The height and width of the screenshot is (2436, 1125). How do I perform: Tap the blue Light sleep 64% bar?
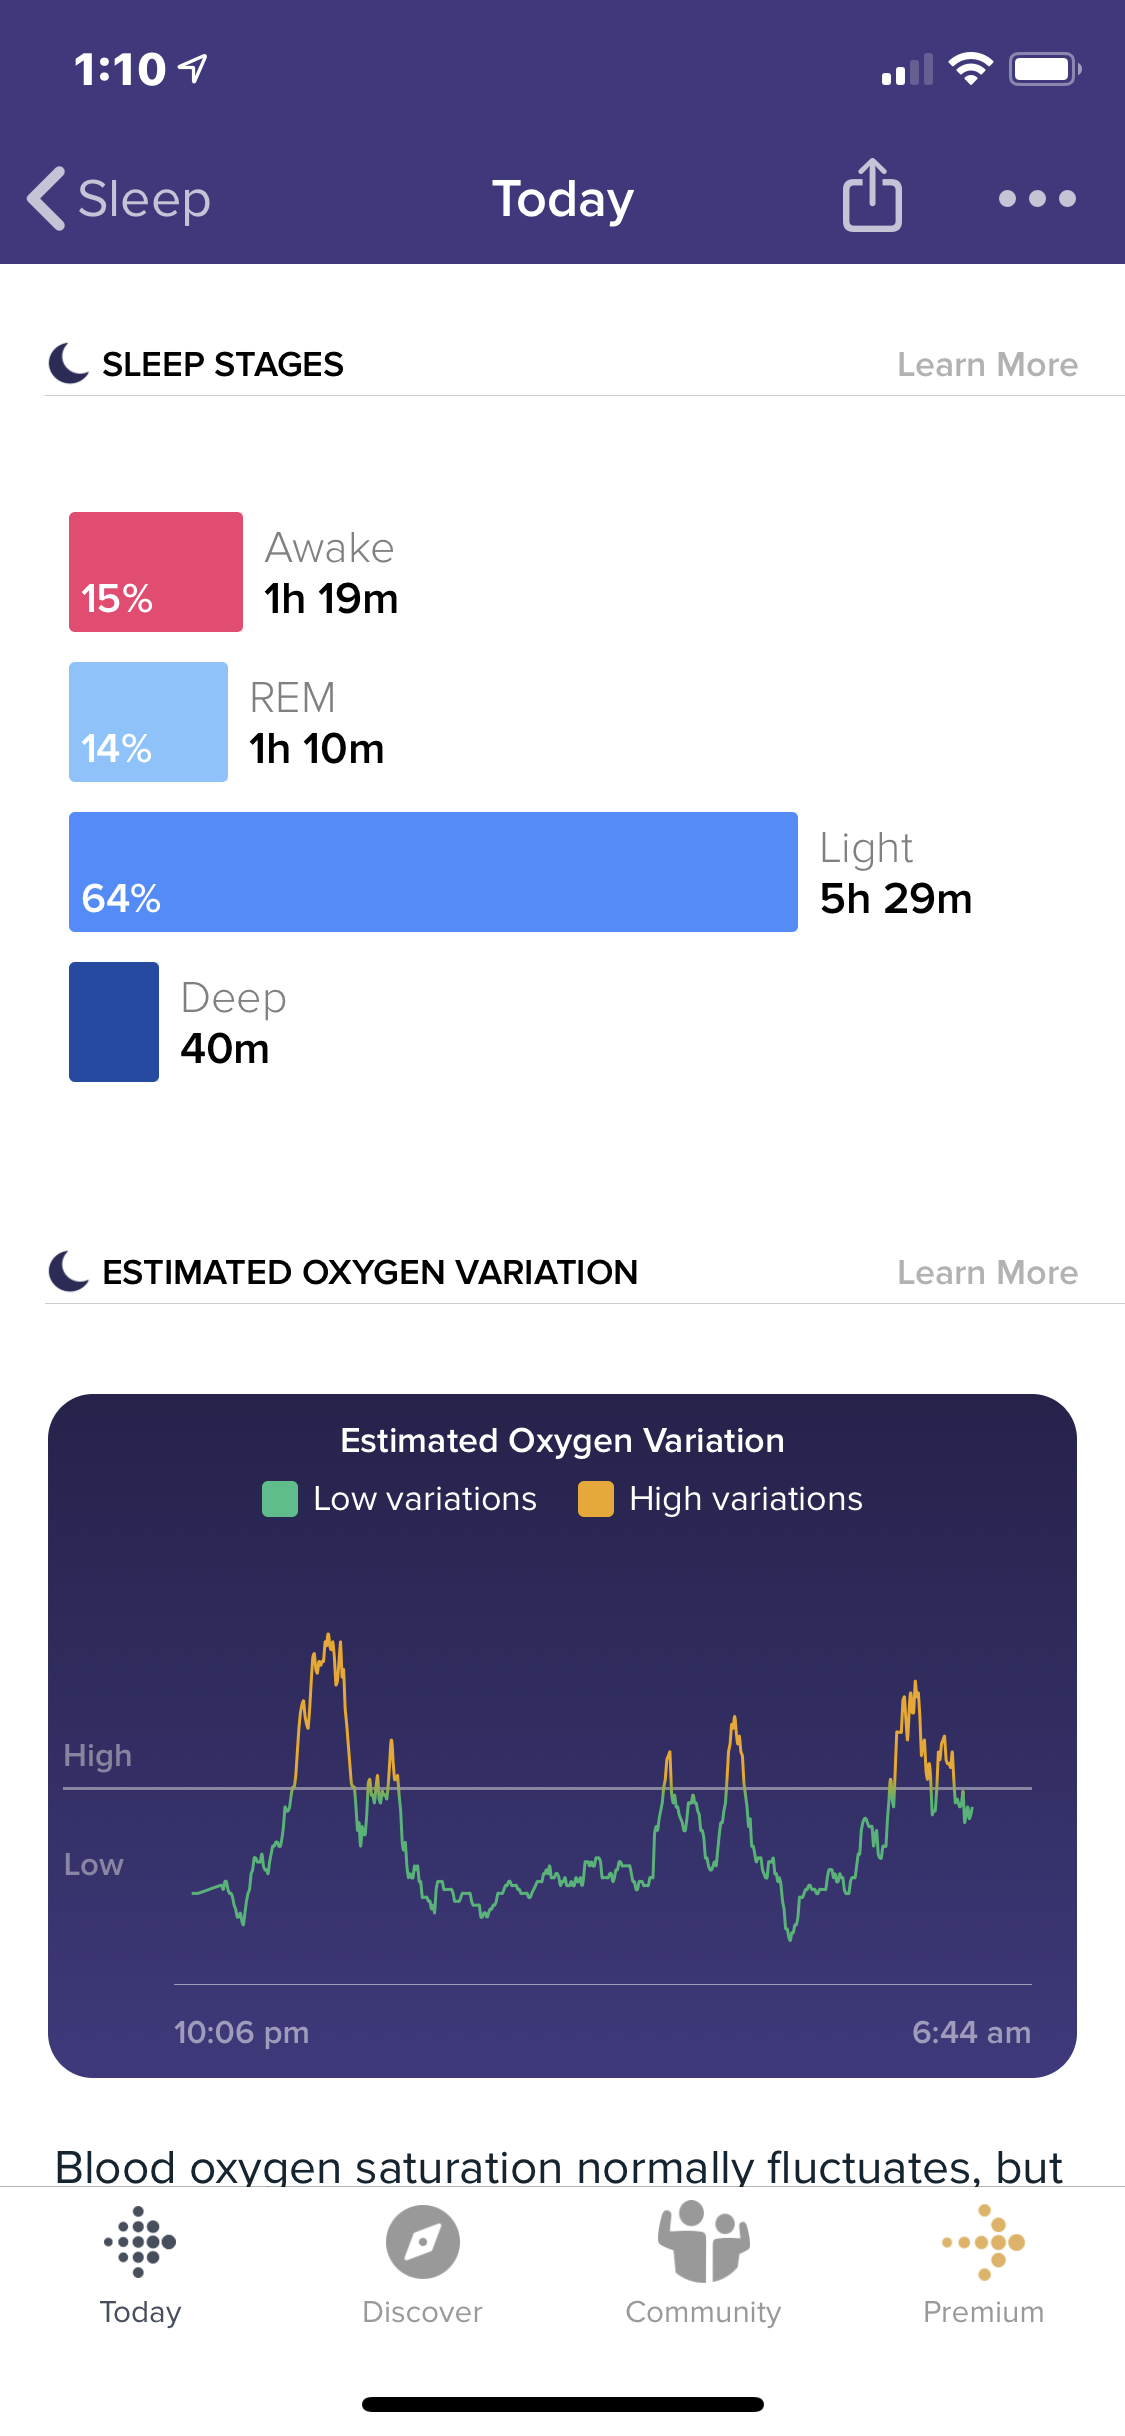click(433, 872)
